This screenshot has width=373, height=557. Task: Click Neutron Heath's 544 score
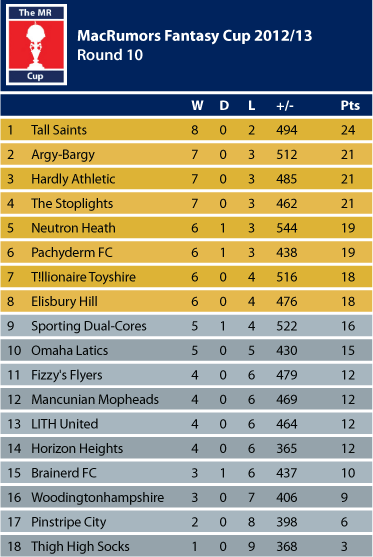click(287, 228)
